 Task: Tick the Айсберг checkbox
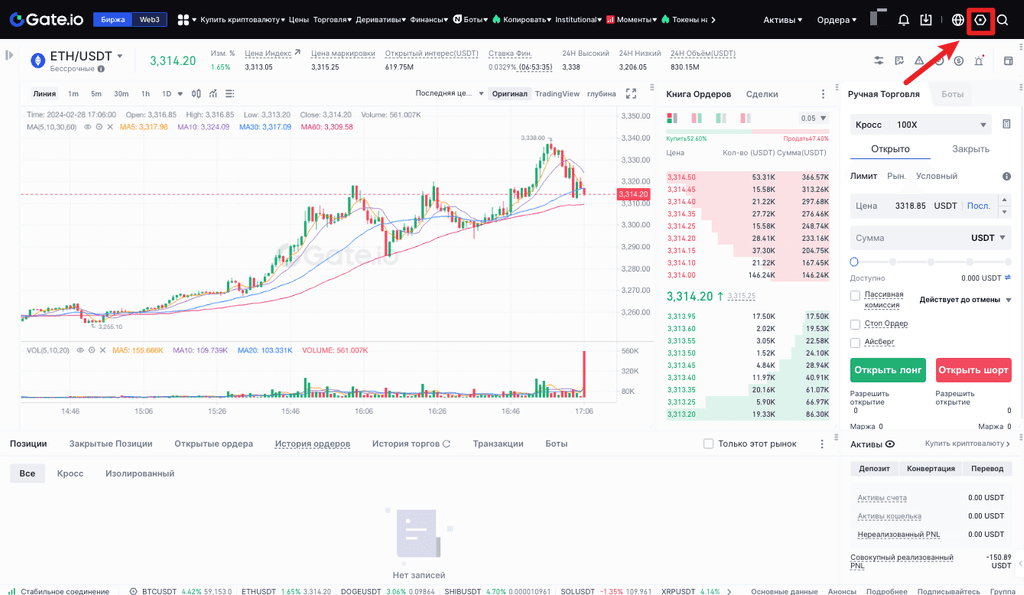point(855,343)
